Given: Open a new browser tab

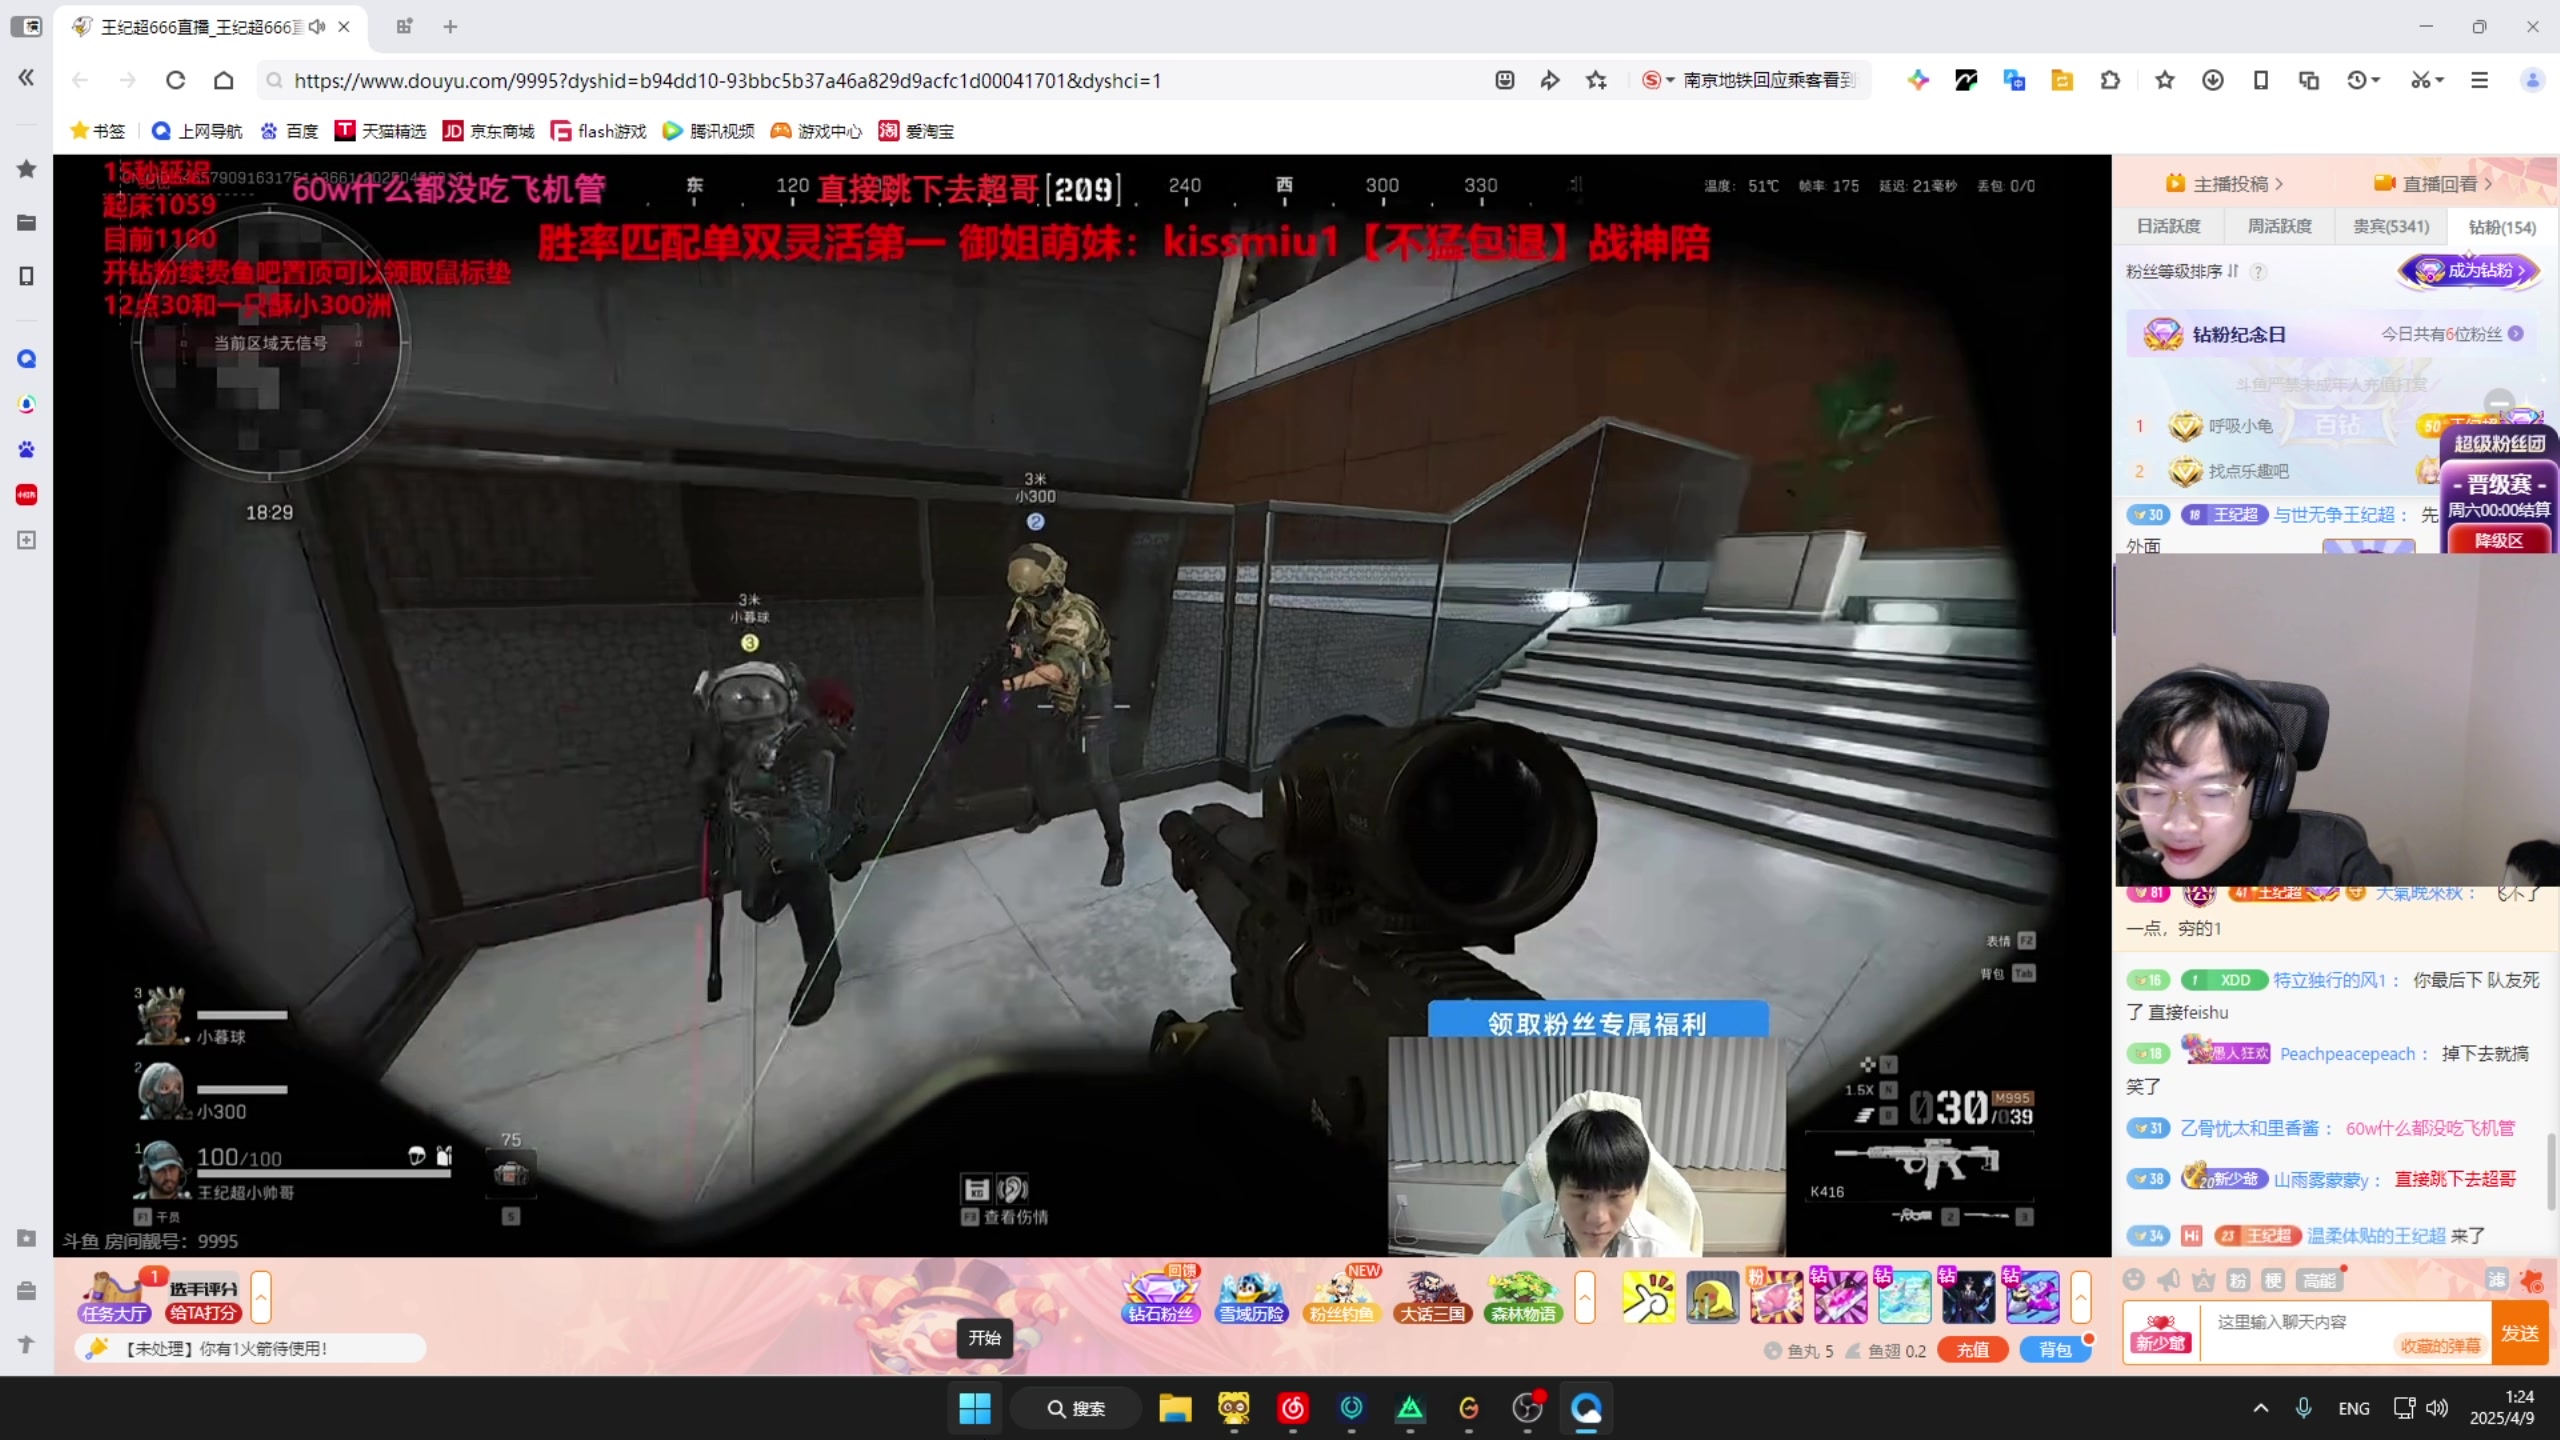Looking at the screenshot, I should 450,27.
